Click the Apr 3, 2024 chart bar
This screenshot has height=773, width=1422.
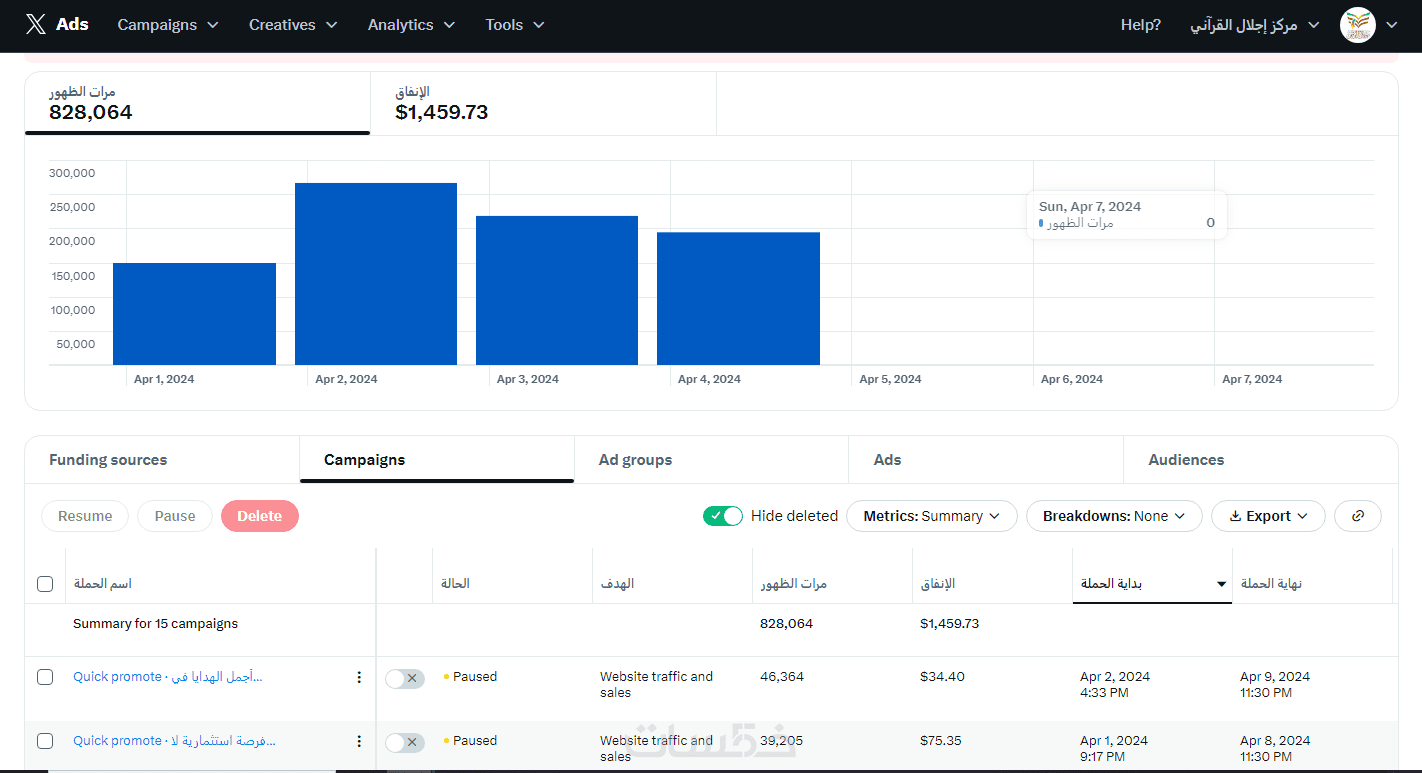coord(557,291)
